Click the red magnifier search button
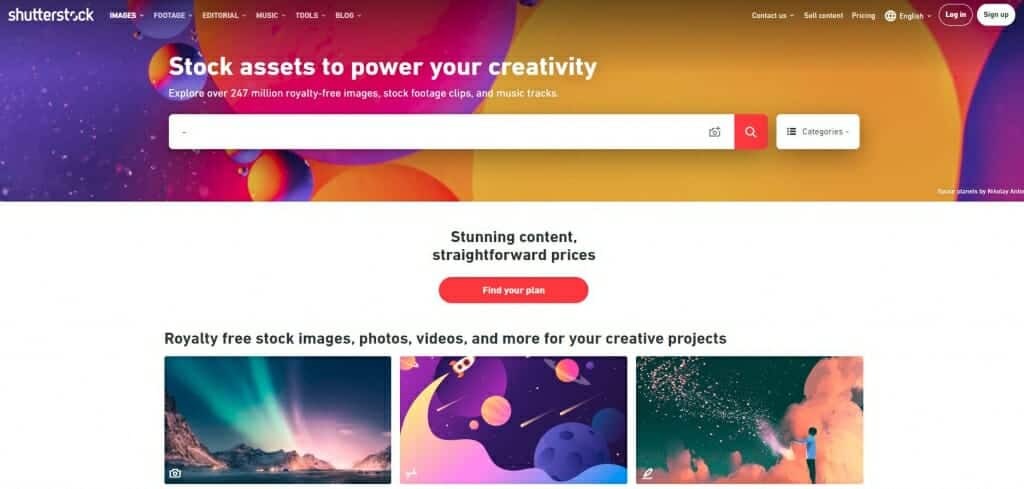 [x=751, y=132]
